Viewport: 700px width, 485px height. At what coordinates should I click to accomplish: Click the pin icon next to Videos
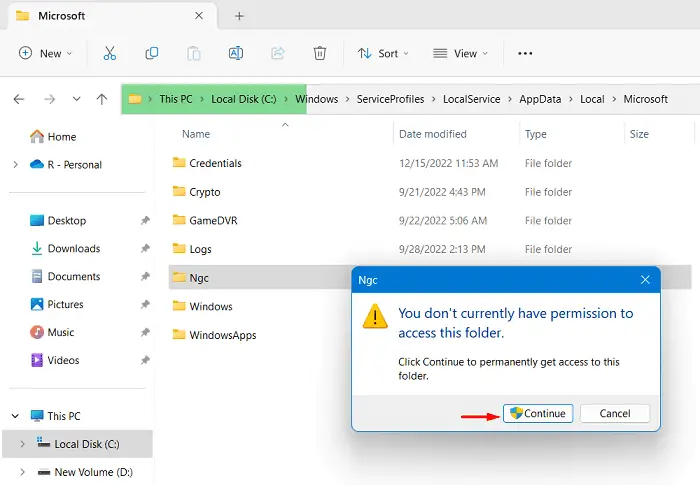pos(145,360)
